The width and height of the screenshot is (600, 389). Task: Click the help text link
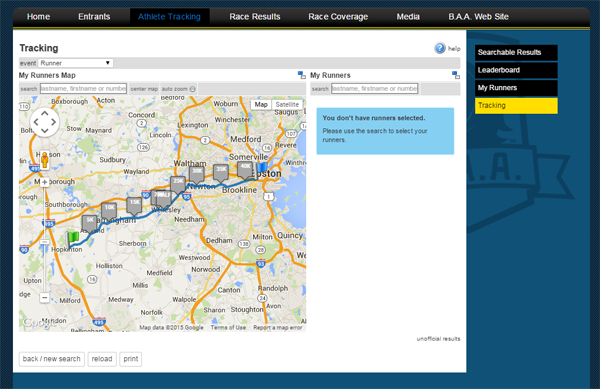454,49
